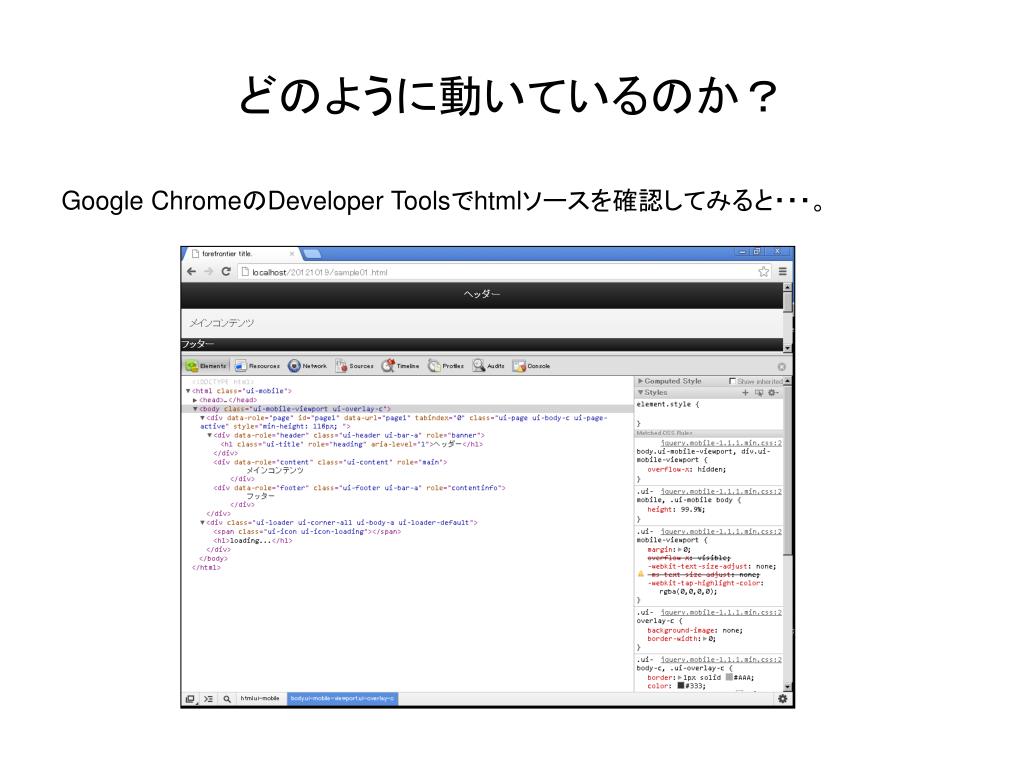Close the forefrontier title tab
1024x768 pixels.
291,253
